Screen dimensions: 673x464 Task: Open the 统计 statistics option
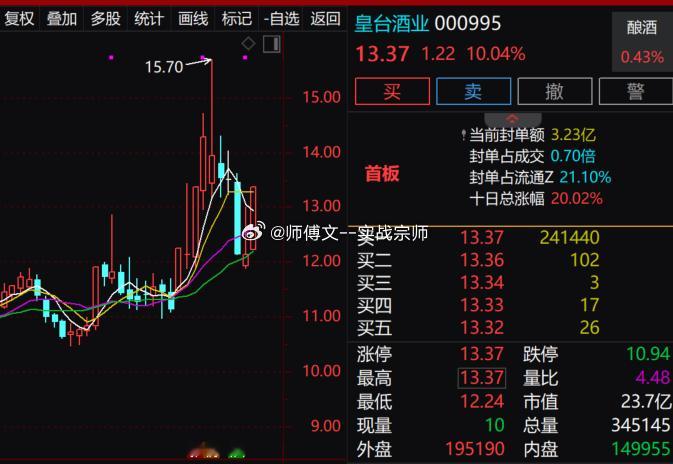tap(149, 19)
